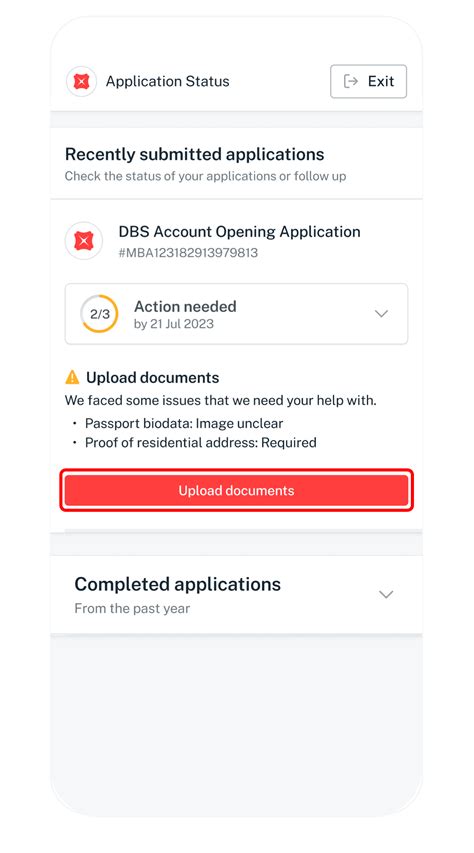Select the Application Status header title

click(168, 82)
